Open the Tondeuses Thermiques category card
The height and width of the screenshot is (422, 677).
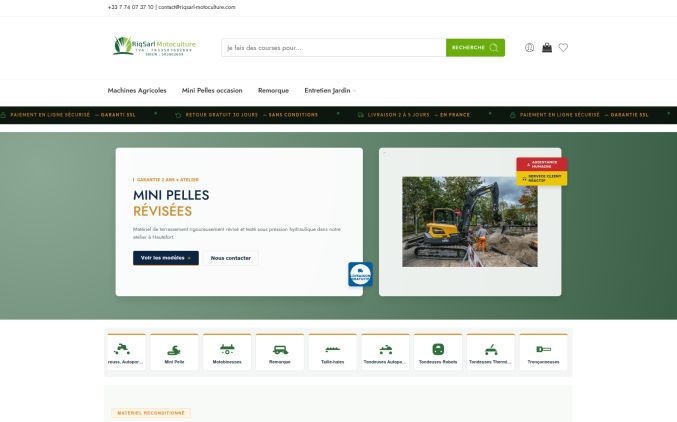490,352
